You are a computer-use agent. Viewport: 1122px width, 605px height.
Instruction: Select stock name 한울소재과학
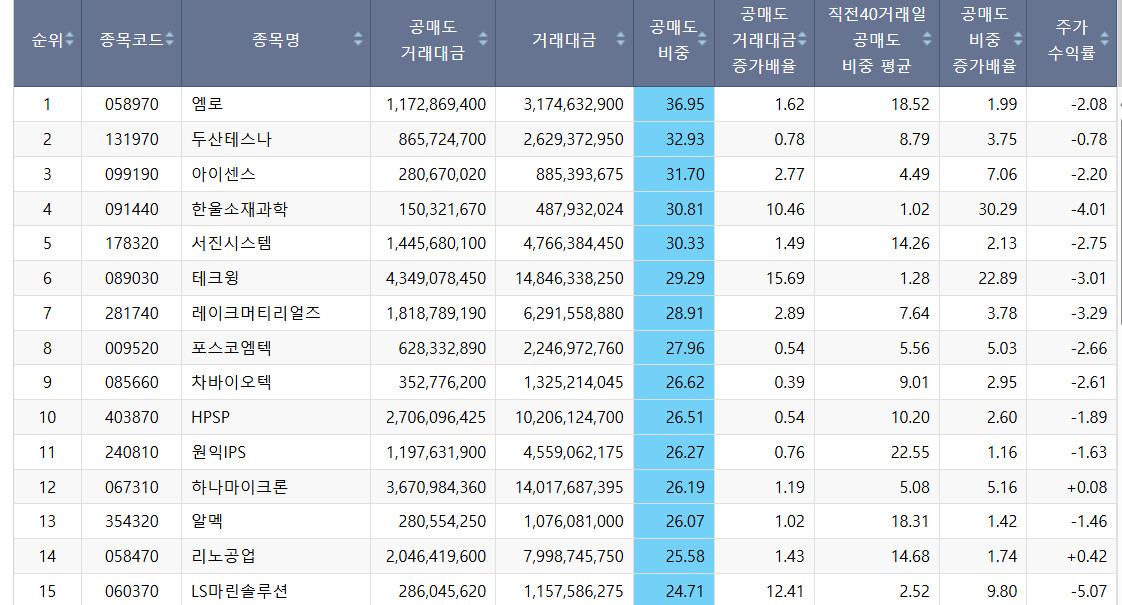pyautogui.click(x=239, y=209)
